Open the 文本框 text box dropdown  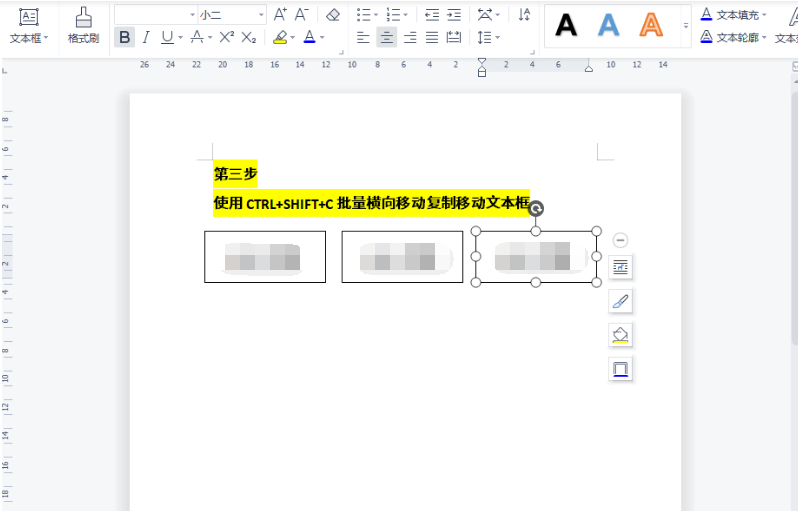tap(28, 38)
